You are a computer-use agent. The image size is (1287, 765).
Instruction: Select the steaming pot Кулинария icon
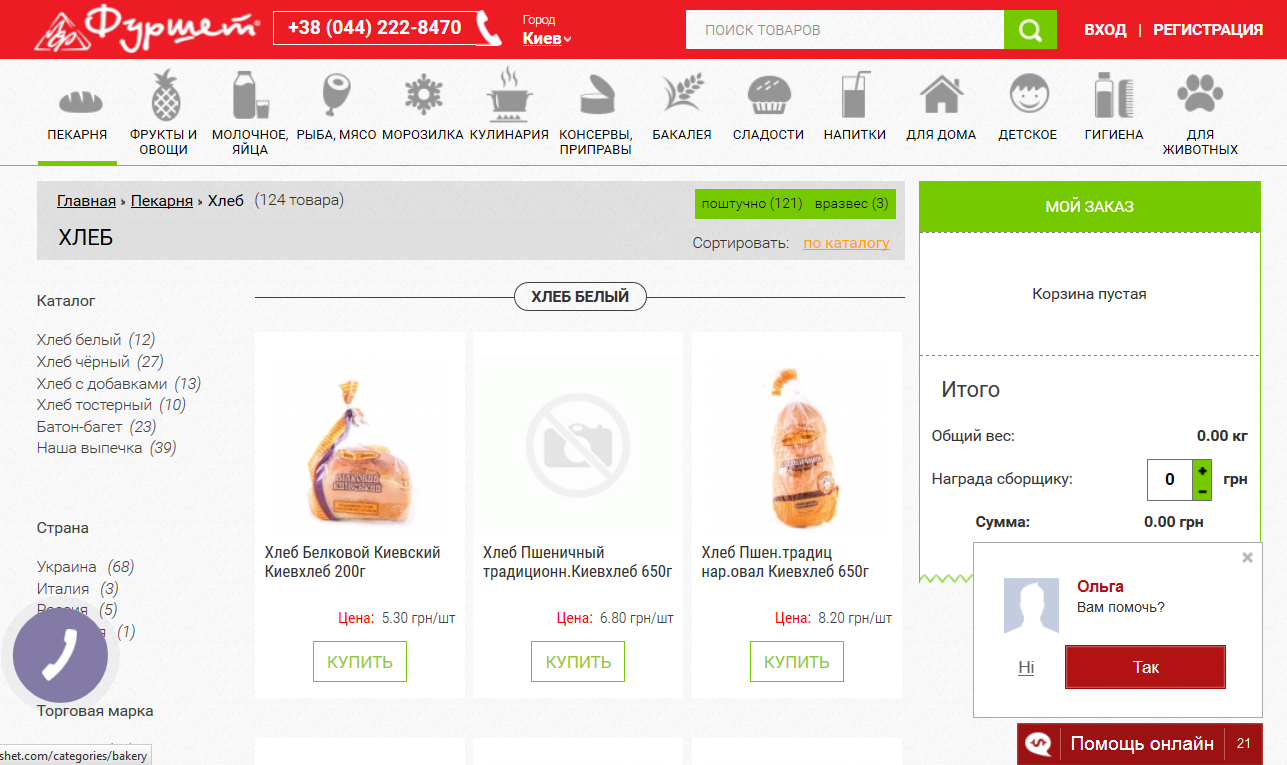(x=509, y=94)
